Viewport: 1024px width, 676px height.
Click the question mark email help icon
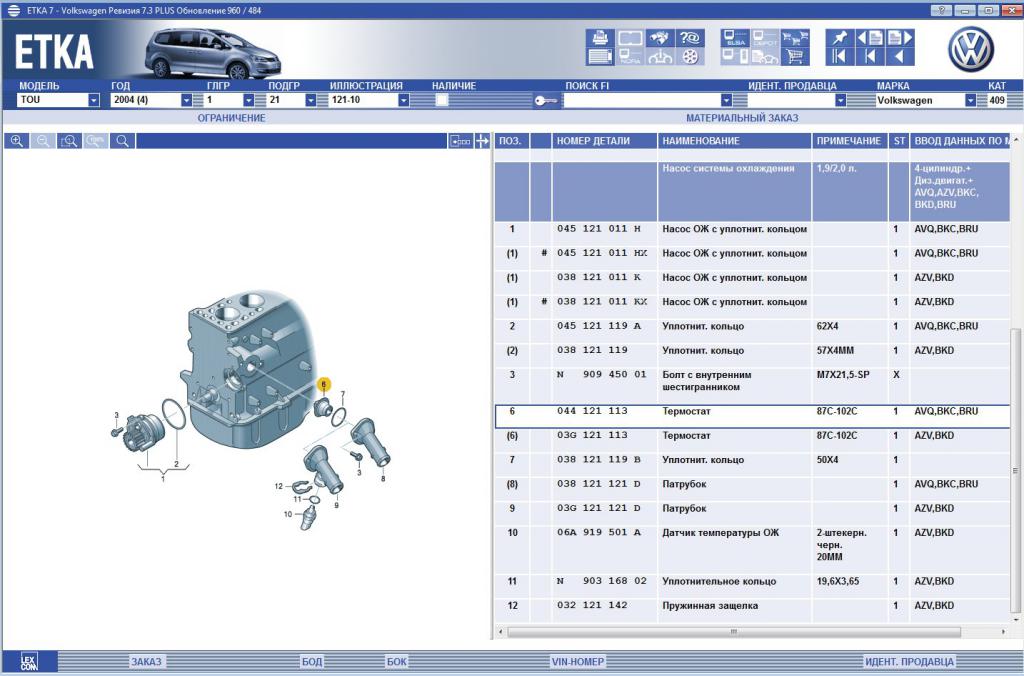pyautogui.click(x=690, y=38)
